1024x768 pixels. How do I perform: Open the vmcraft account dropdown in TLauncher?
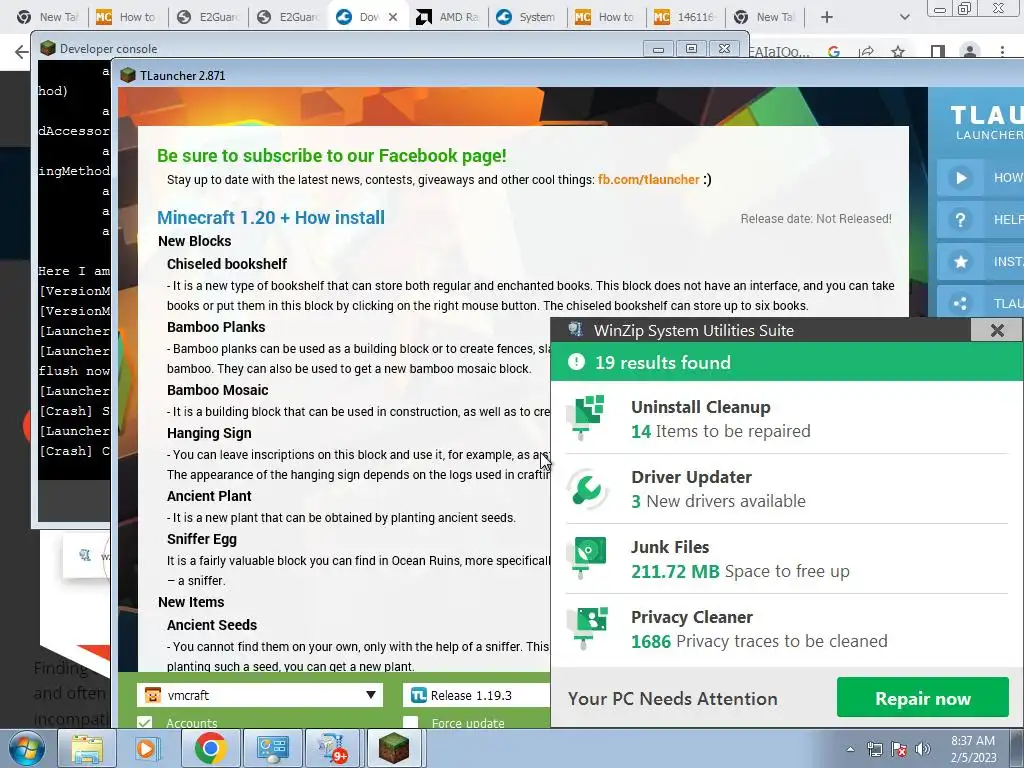point(259,695)
